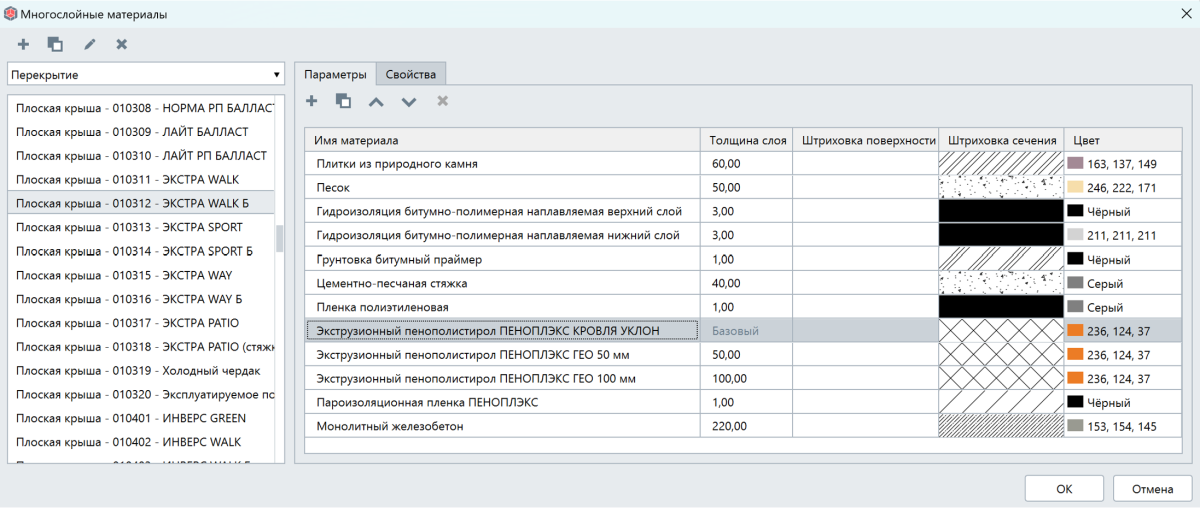Click the color swatch of the Песок layer
The height and width of the screenshot is (508, 1200).
point(1076,187)
